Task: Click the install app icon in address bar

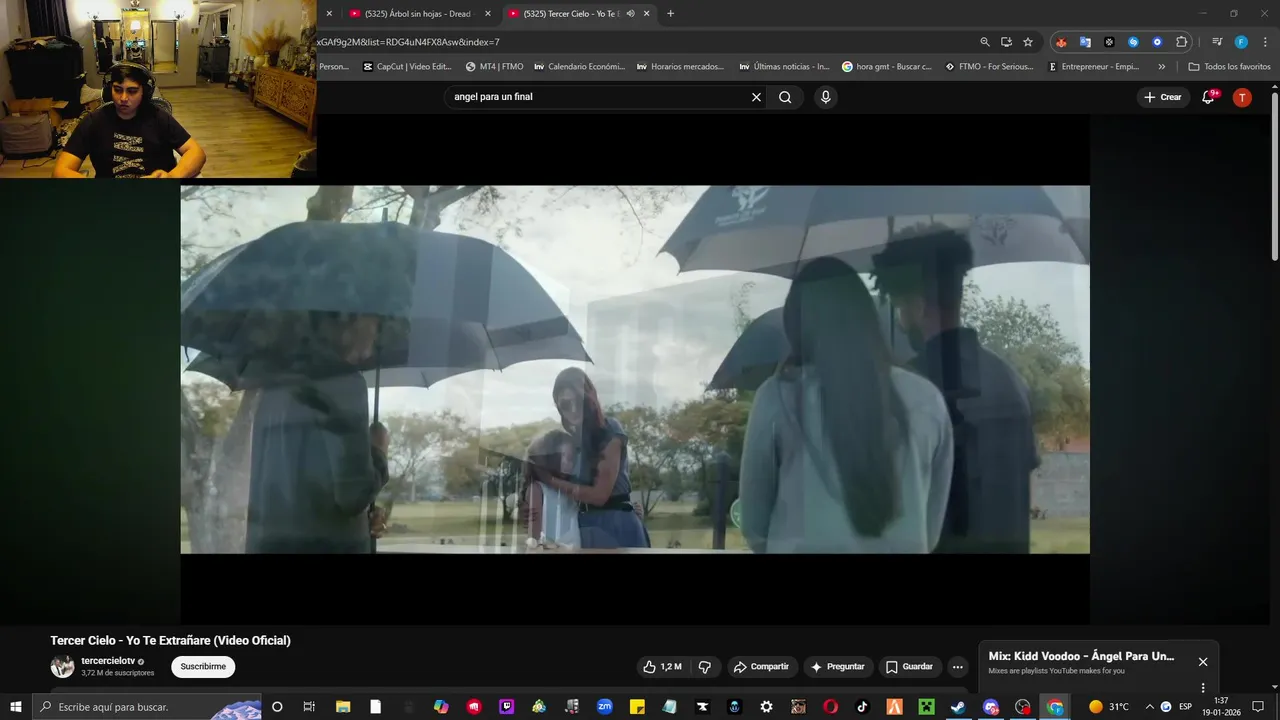Action: tap(1007, 42)
